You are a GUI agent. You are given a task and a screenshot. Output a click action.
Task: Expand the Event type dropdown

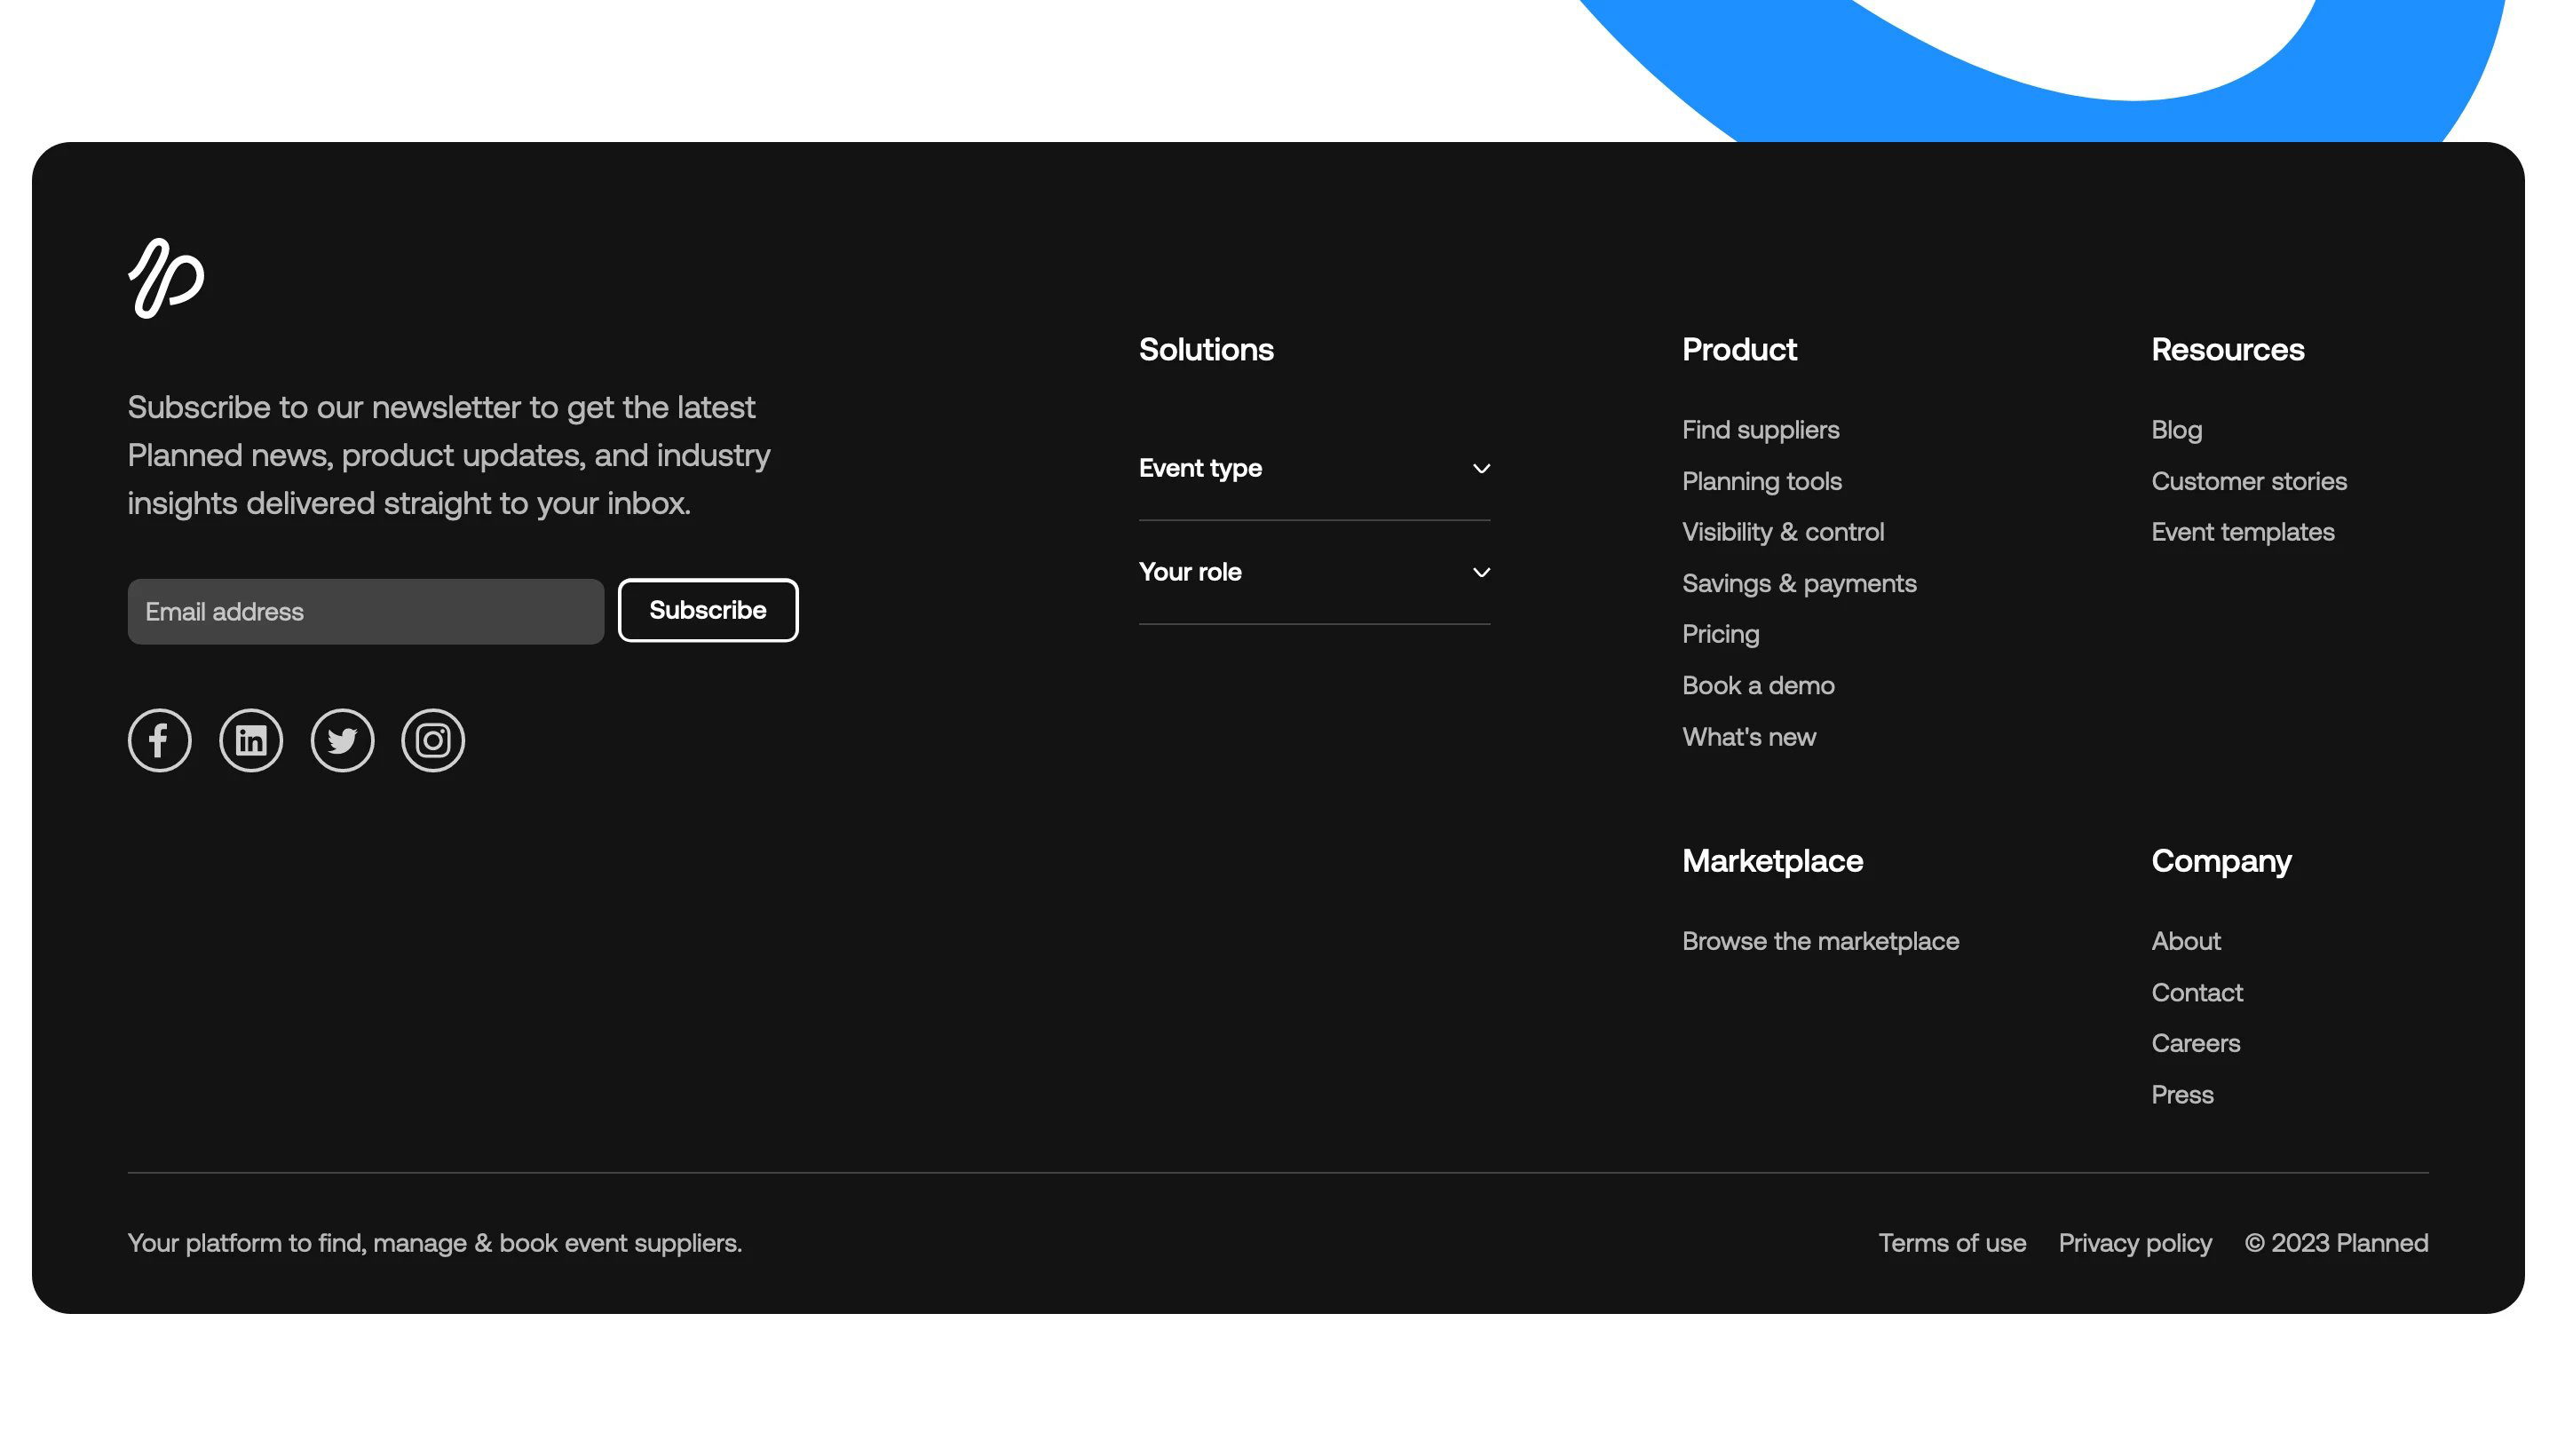point(1314,468)
